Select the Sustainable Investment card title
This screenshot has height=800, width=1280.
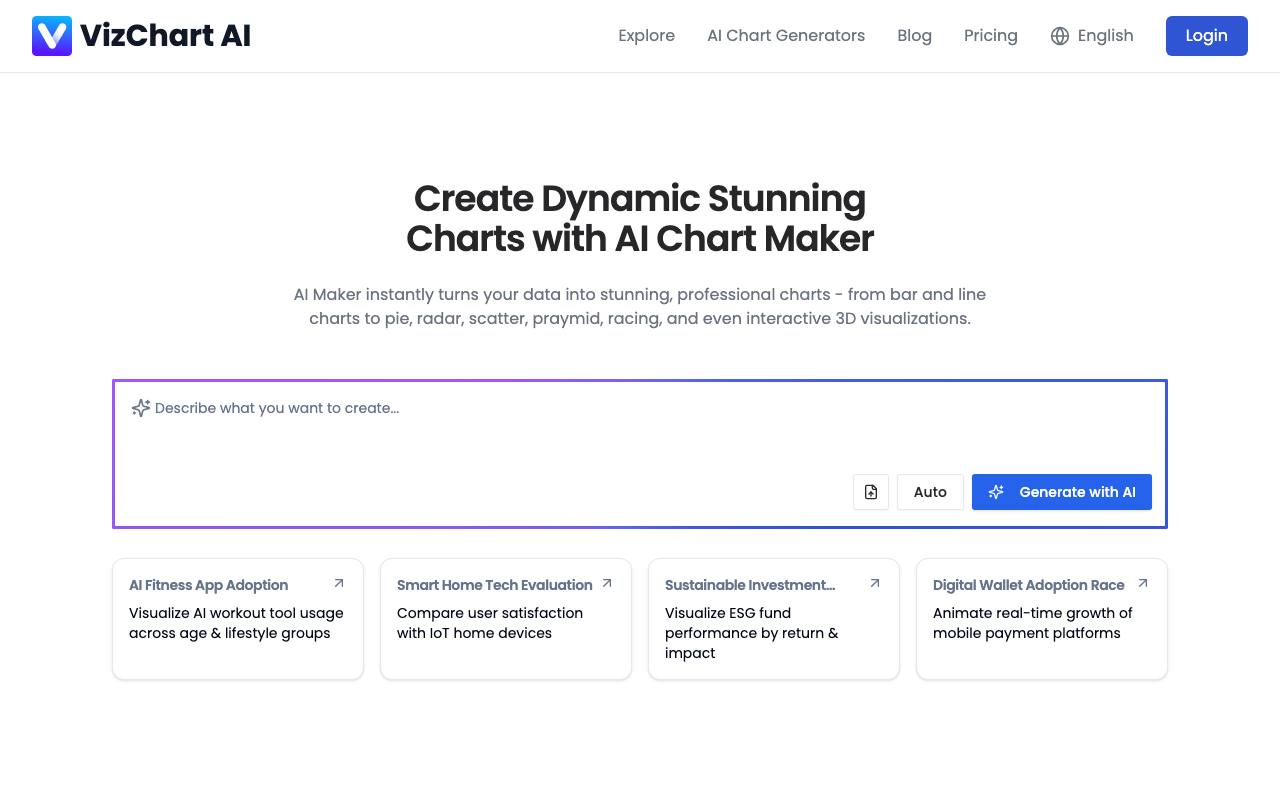[750, 585]
